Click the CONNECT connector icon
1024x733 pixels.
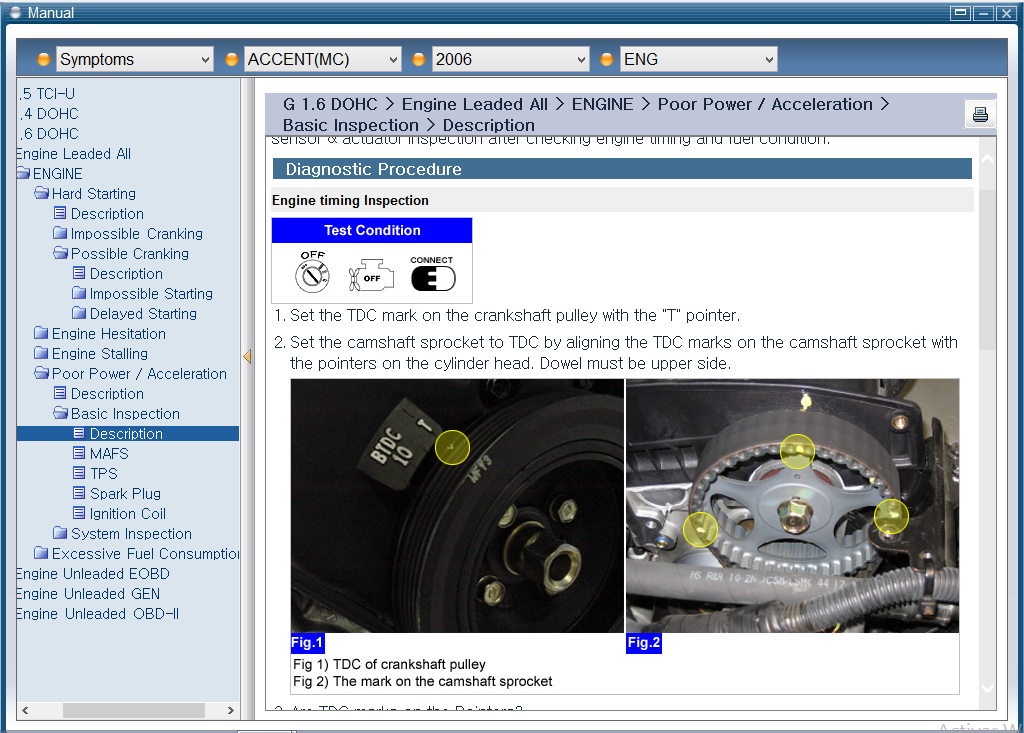[x=432, y=274]
